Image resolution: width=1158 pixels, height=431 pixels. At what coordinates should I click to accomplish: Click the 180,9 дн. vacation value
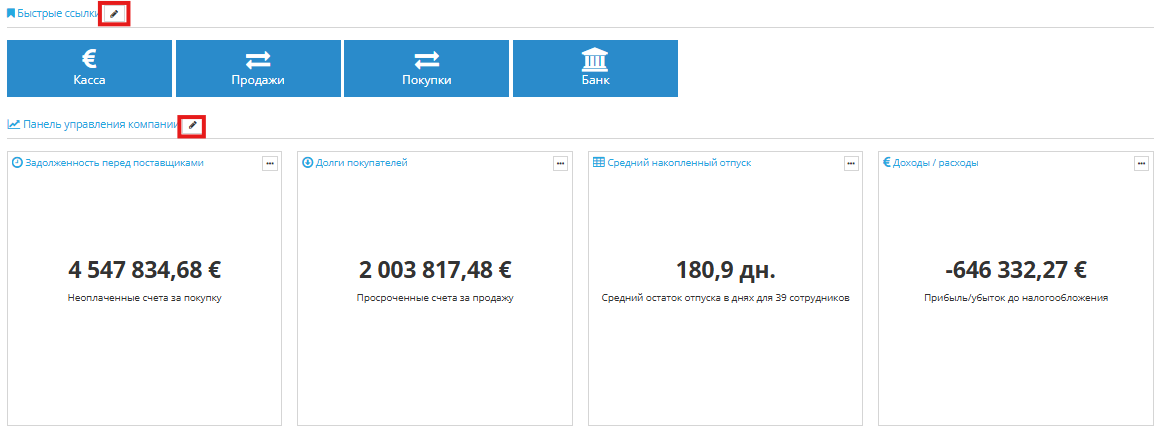(725, 270)
